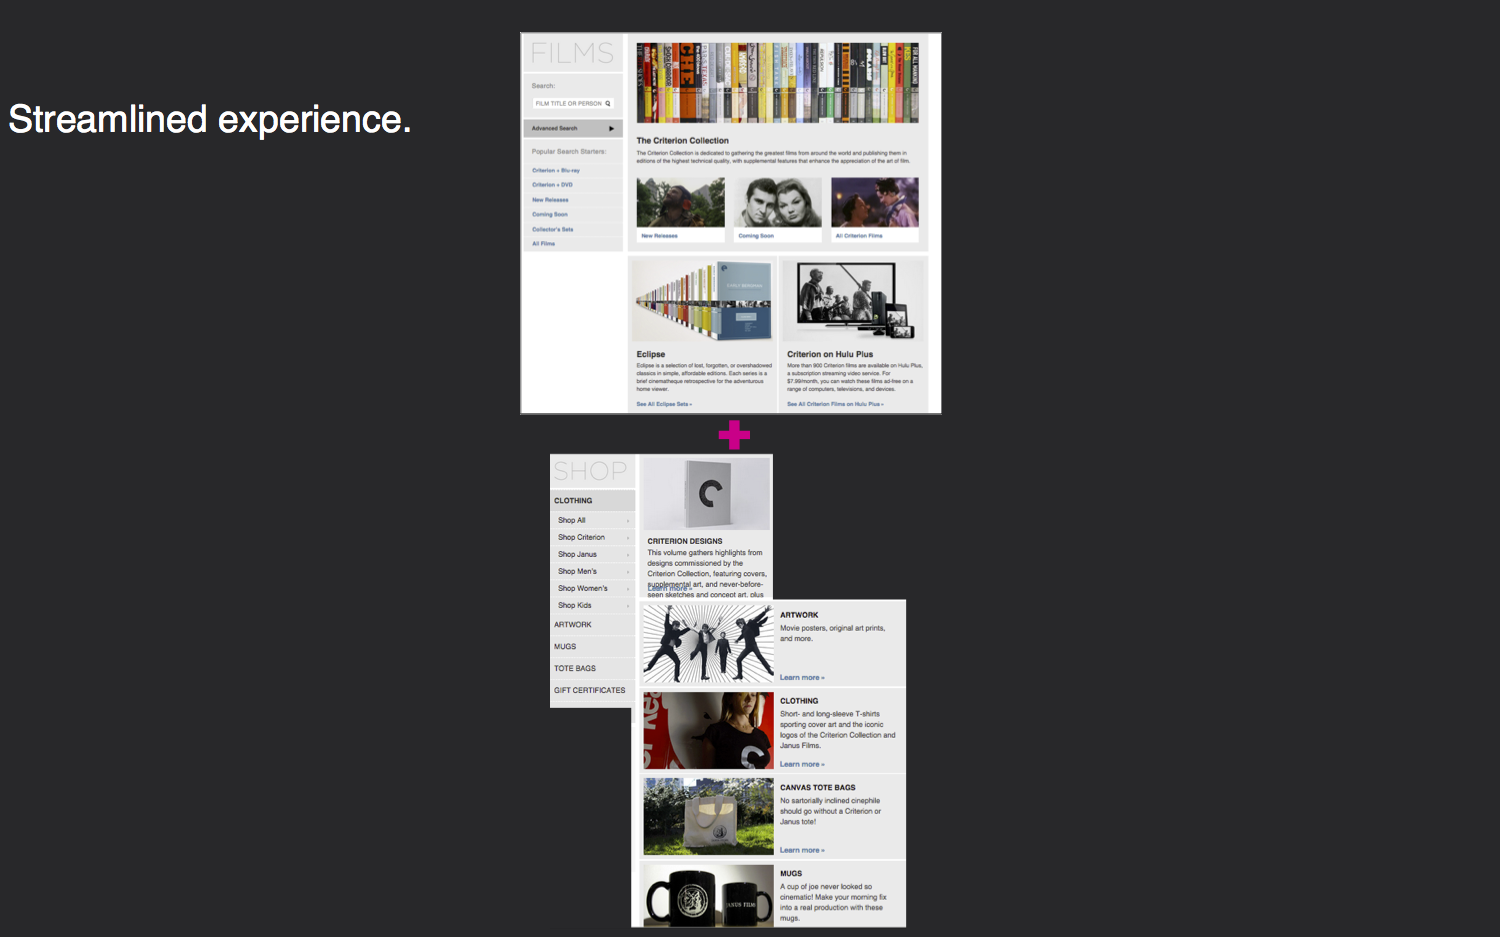Click the Criterion Designs book image

[706, 494]
